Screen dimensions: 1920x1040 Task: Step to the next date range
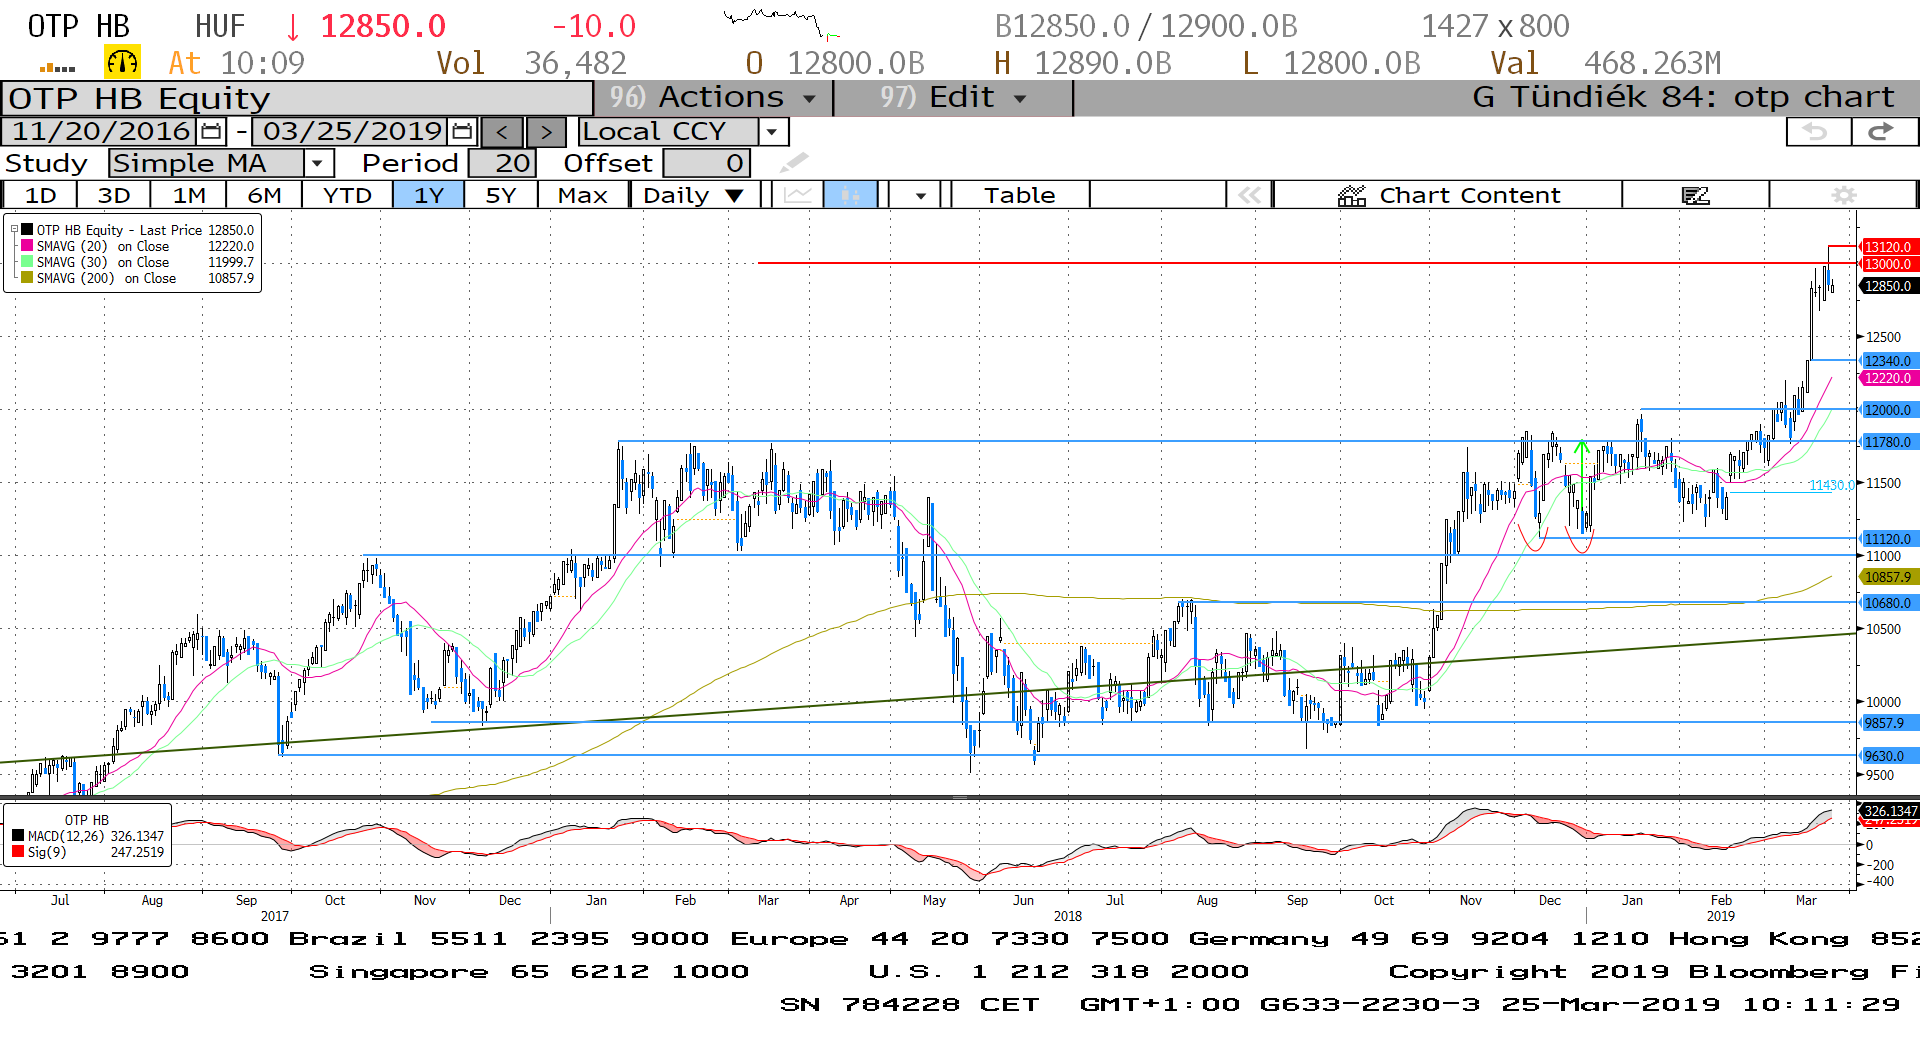pyautogui.click(x=546, y=132)
